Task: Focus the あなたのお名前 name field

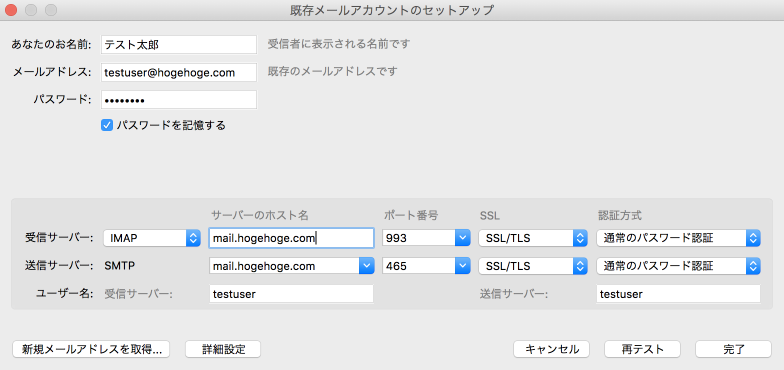Action: click(x=178, y=44)
